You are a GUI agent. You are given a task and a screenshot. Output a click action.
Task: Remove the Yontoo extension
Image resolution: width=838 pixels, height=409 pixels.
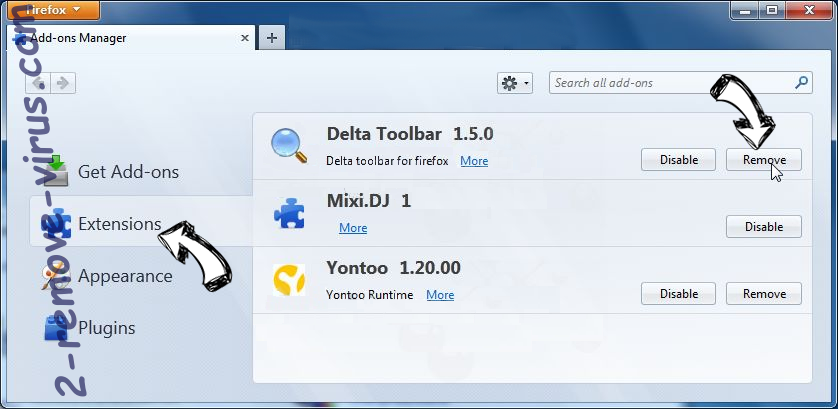[x=763, y=294]
